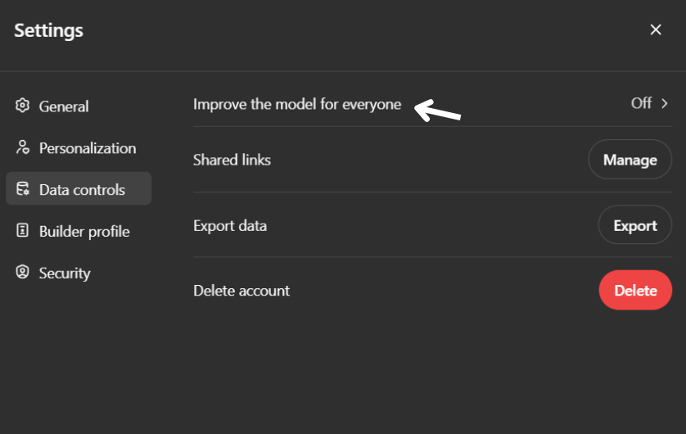
Task: Click the Off status for model improvement
Action: 641,103
